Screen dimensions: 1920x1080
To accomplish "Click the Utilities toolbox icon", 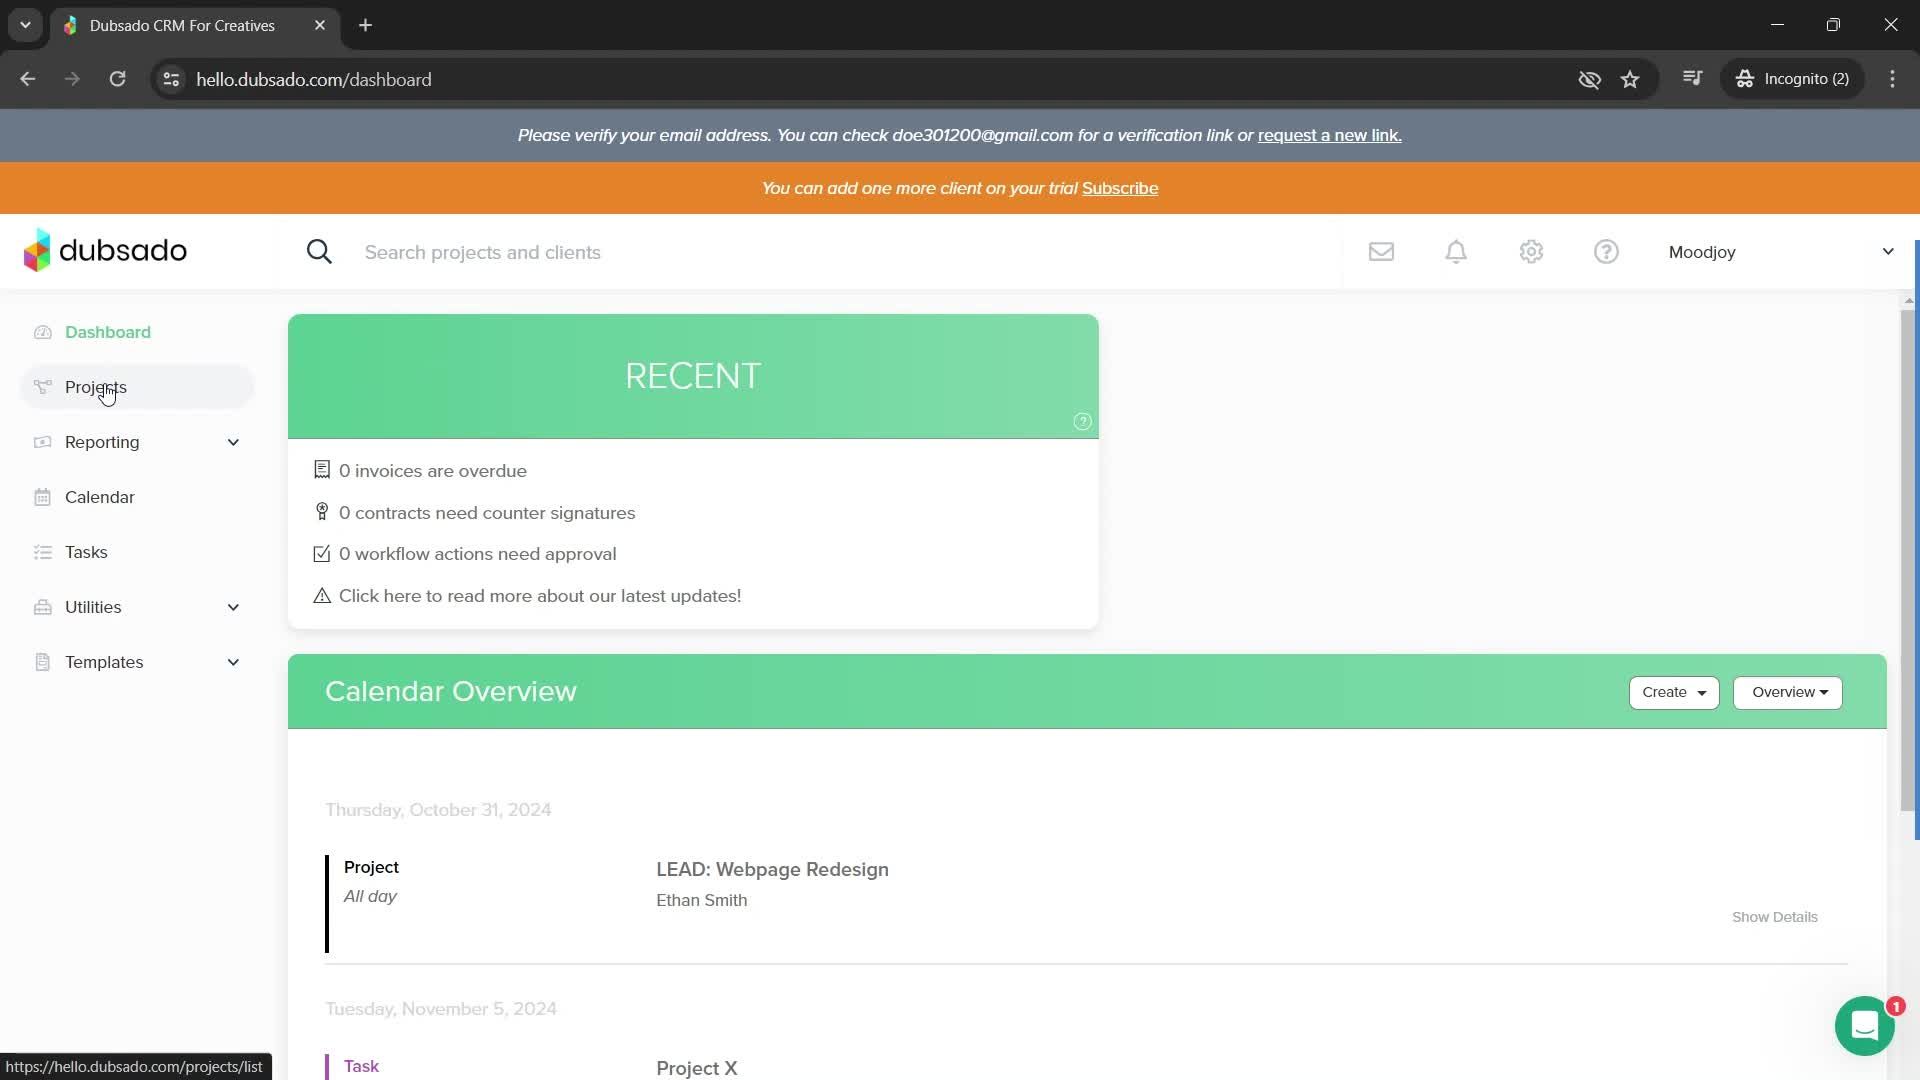I will tap(42, 607).
